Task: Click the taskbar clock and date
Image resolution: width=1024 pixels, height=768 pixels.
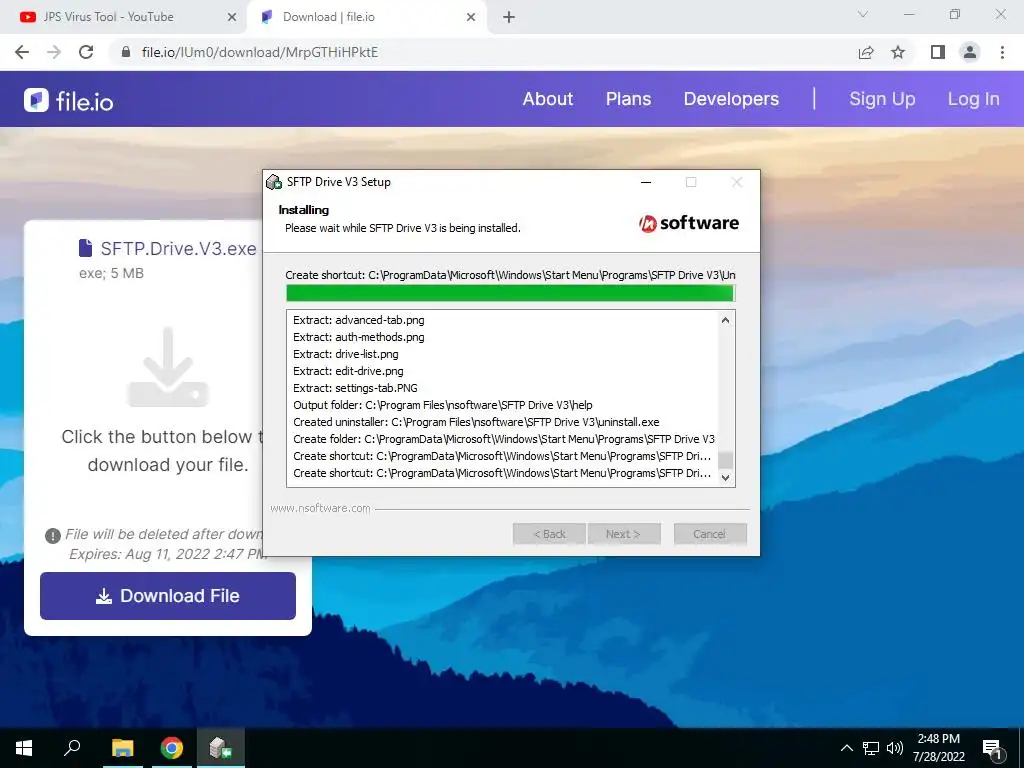Action: pyautogui.click(x=938, y=748)
